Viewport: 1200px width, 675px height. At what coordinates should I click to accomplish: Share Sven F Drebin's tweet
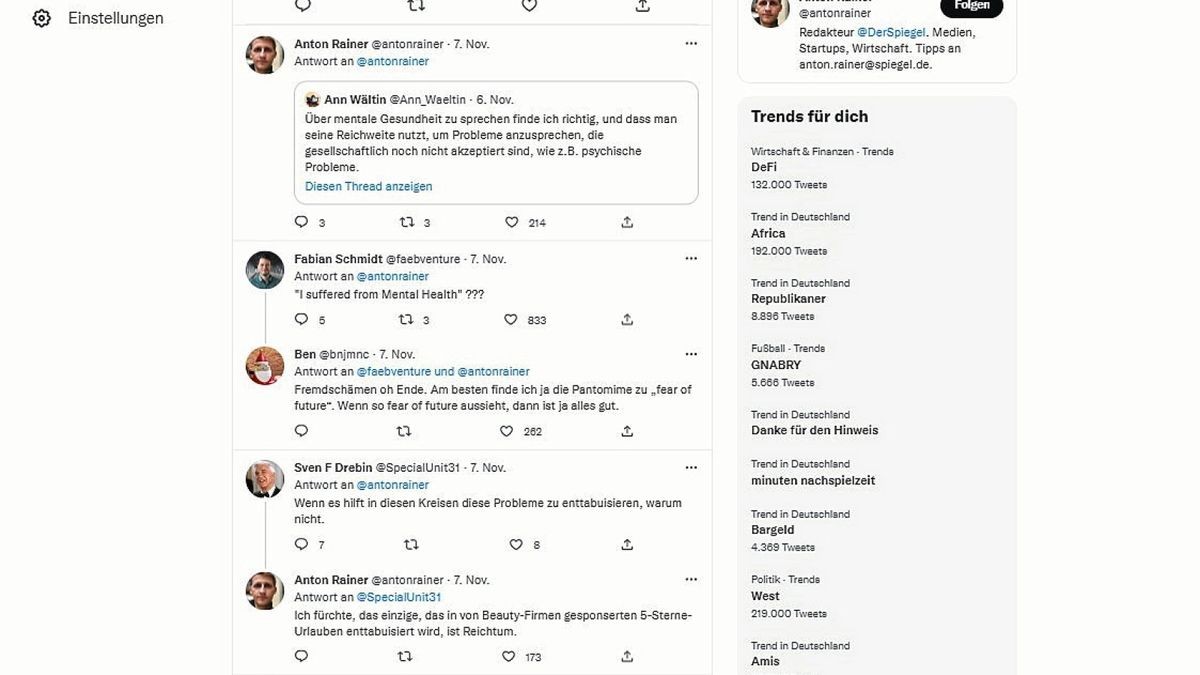[x=627, y=545]
